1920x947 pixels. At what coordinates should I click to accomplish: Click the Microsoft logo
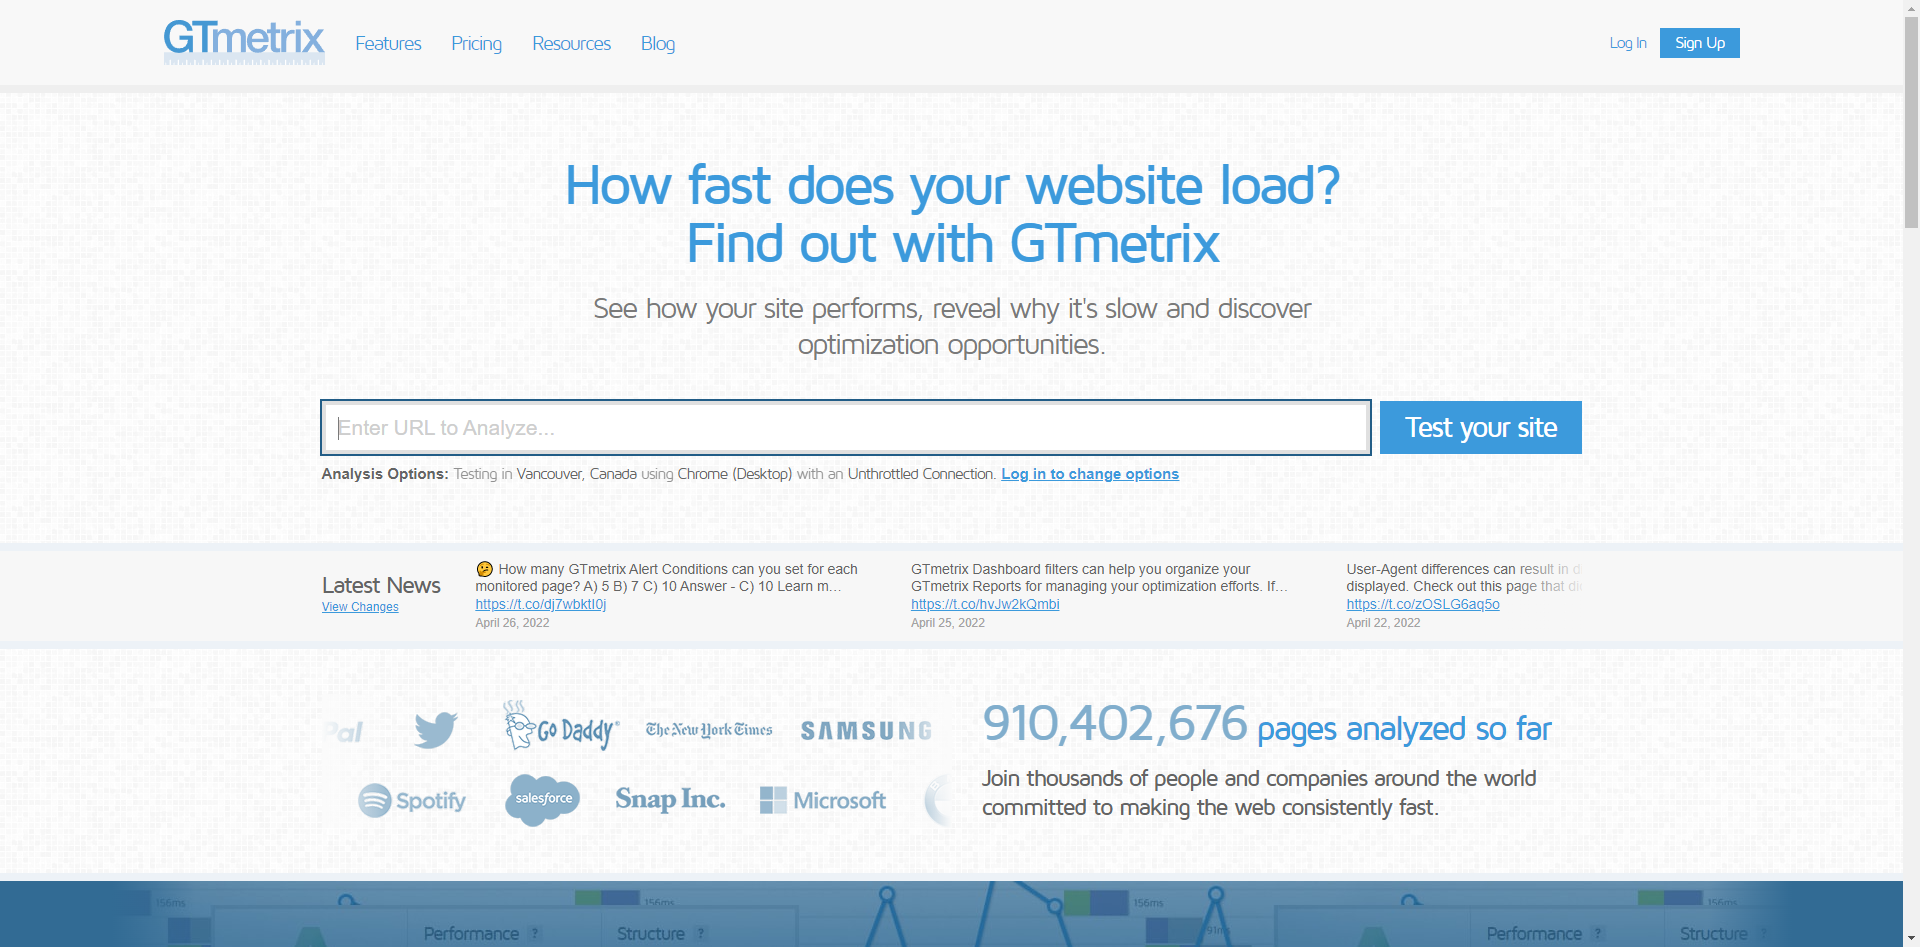click(x=823, y=800)
